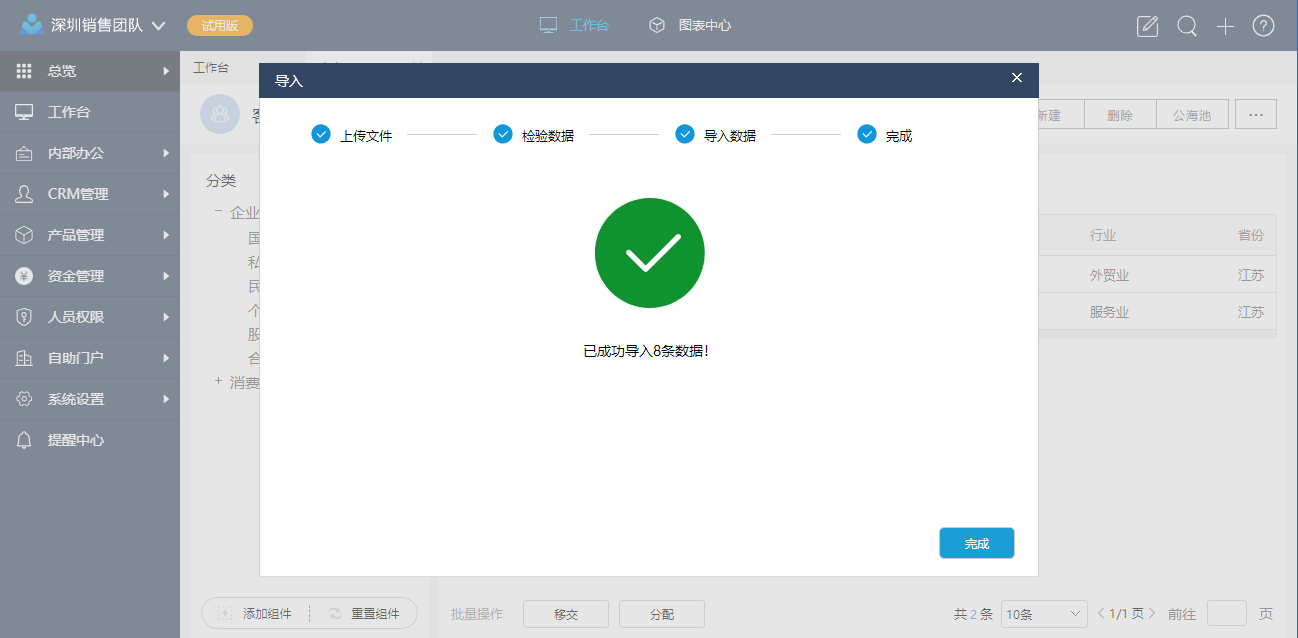The height and width of the screenshot is (638, 1298).
Task: Expand the 产品管理 sidebar menu
Action: [90, 235]
